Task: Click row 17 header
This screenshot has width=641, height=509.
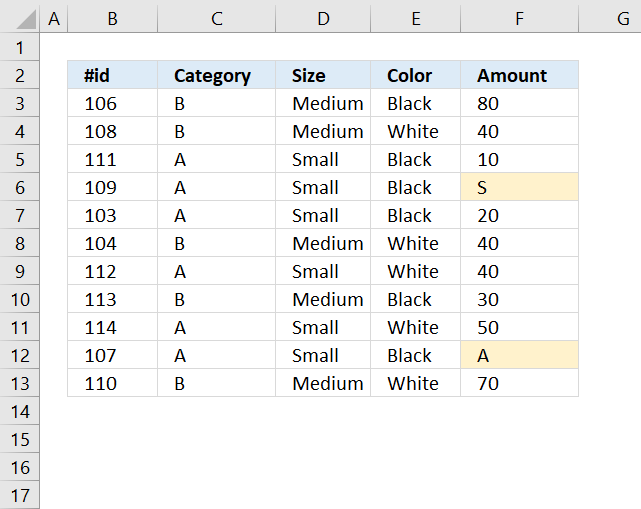Action: pos(20,496)
